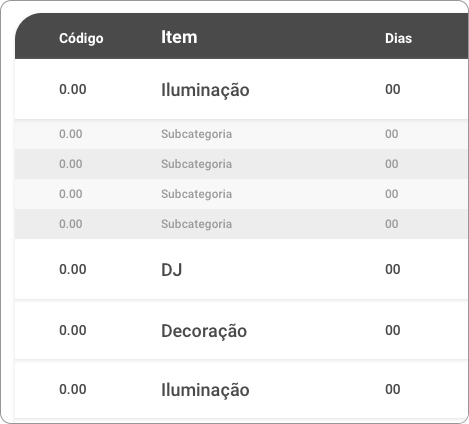Sort by the Dias column header

[398, 38]
